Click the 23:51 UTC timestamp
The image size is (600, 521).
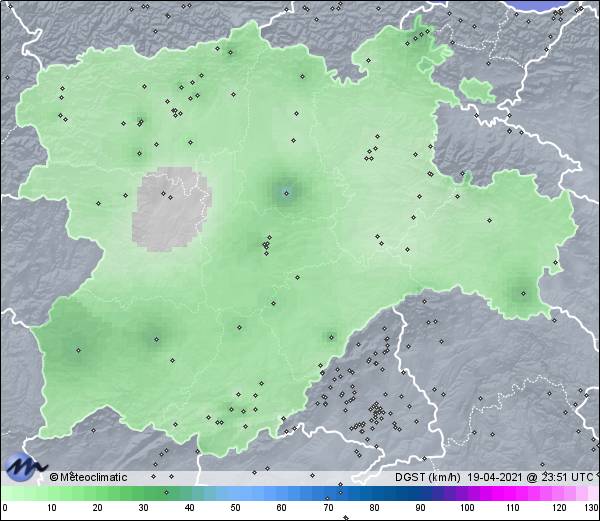566,477
